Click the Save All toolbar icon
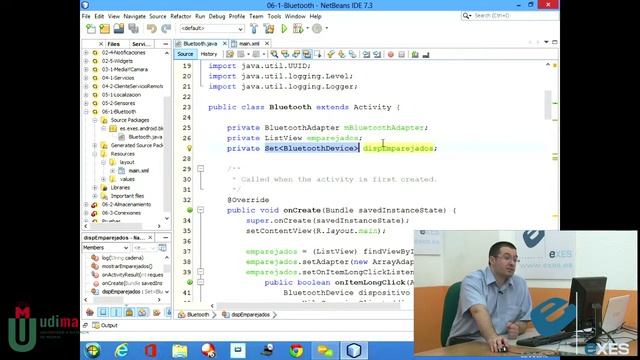 point(133,29)
